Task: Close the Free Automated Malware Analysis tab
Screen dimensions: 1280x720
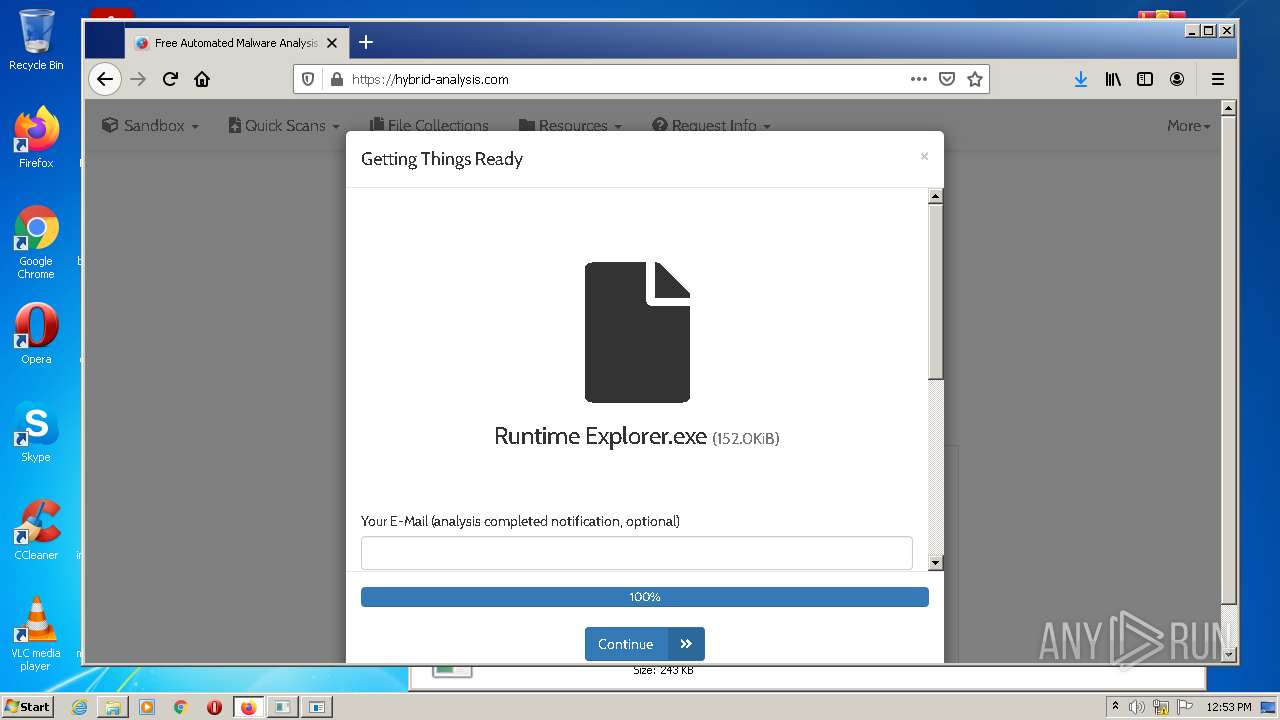Action: [332, 43]
